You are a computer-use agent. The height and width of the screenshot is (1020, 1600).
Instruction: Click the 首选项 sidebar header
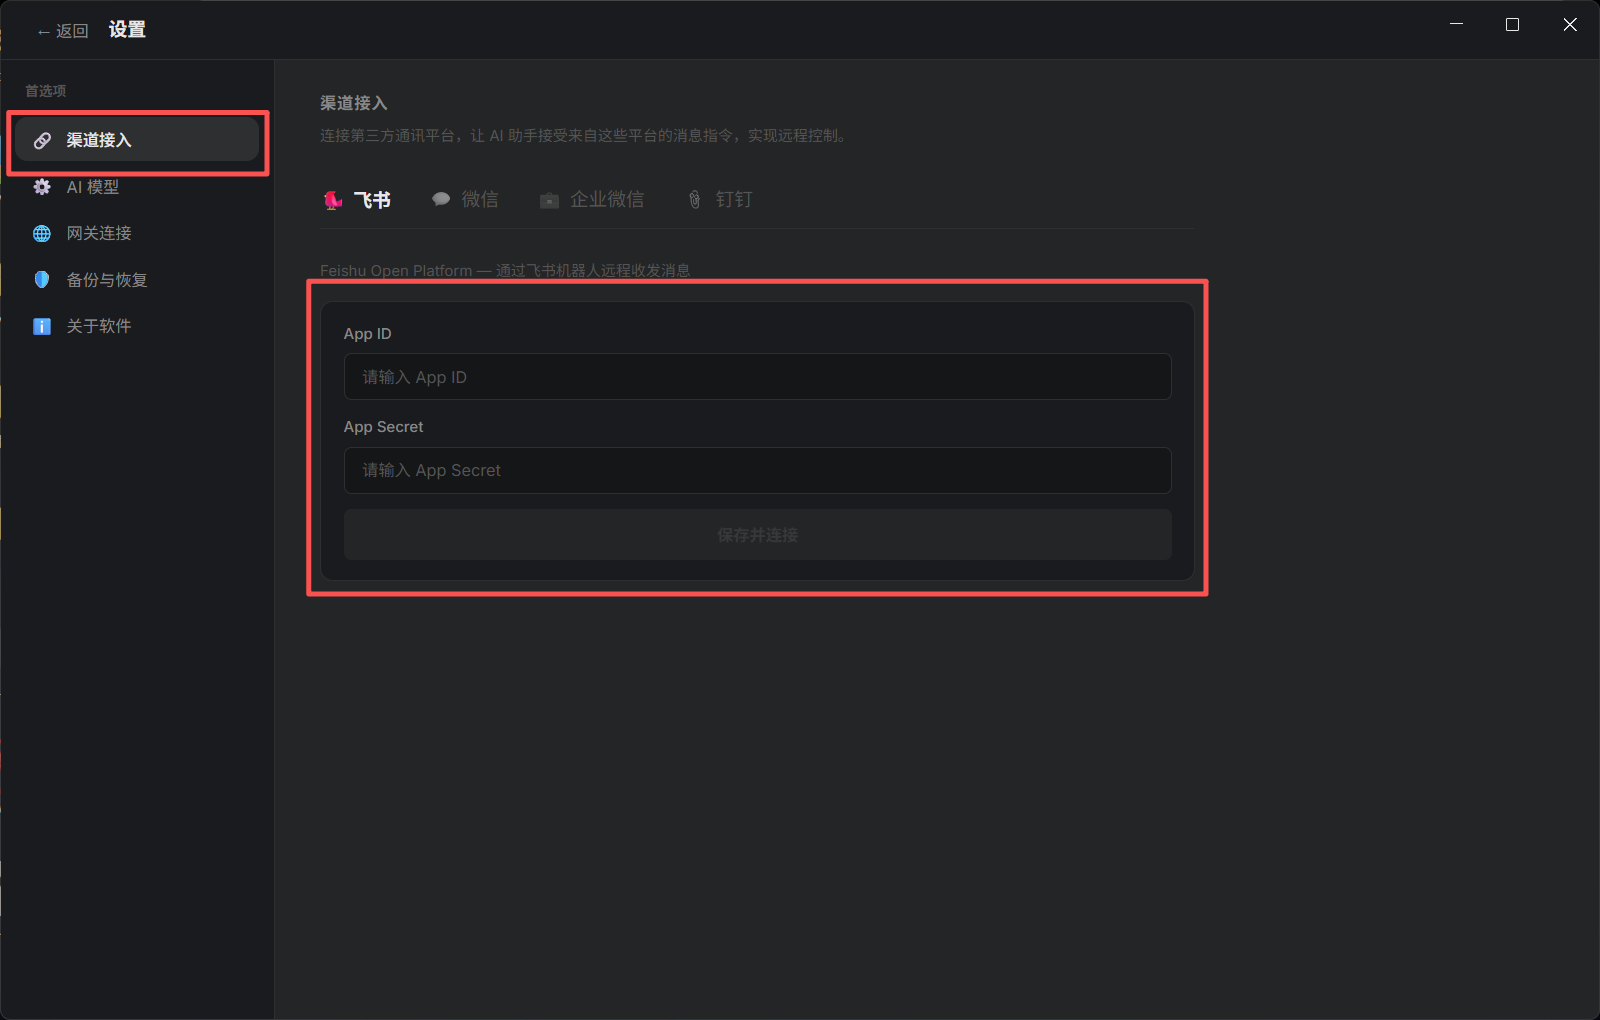pyautogui.click(x=46, y=91)
